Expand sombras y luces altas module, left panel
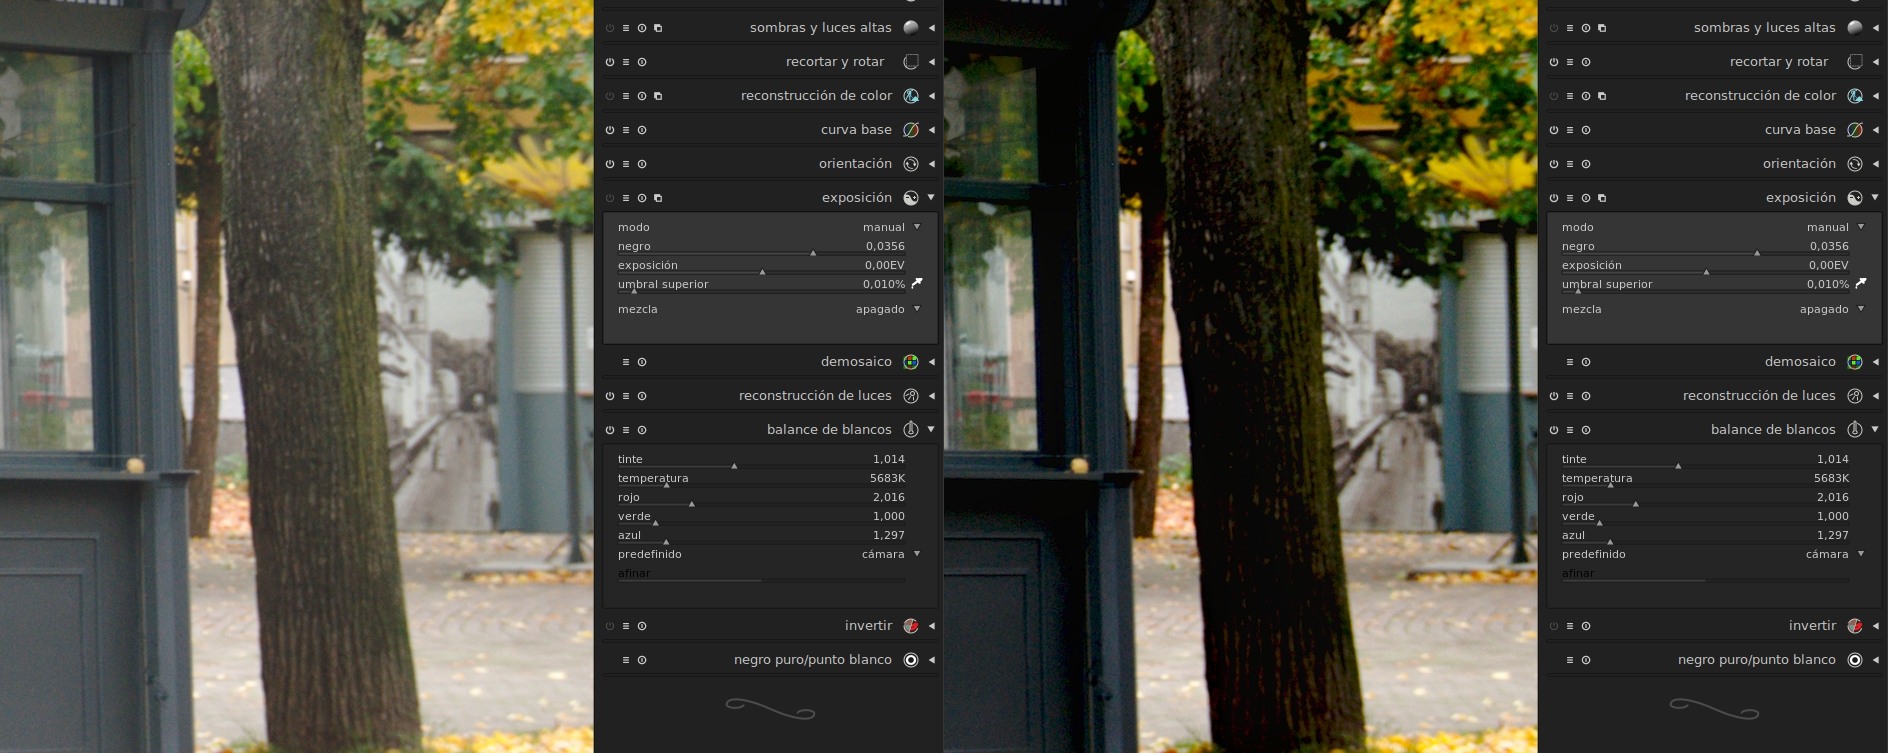1888x753 pixels. pos(931,28)
